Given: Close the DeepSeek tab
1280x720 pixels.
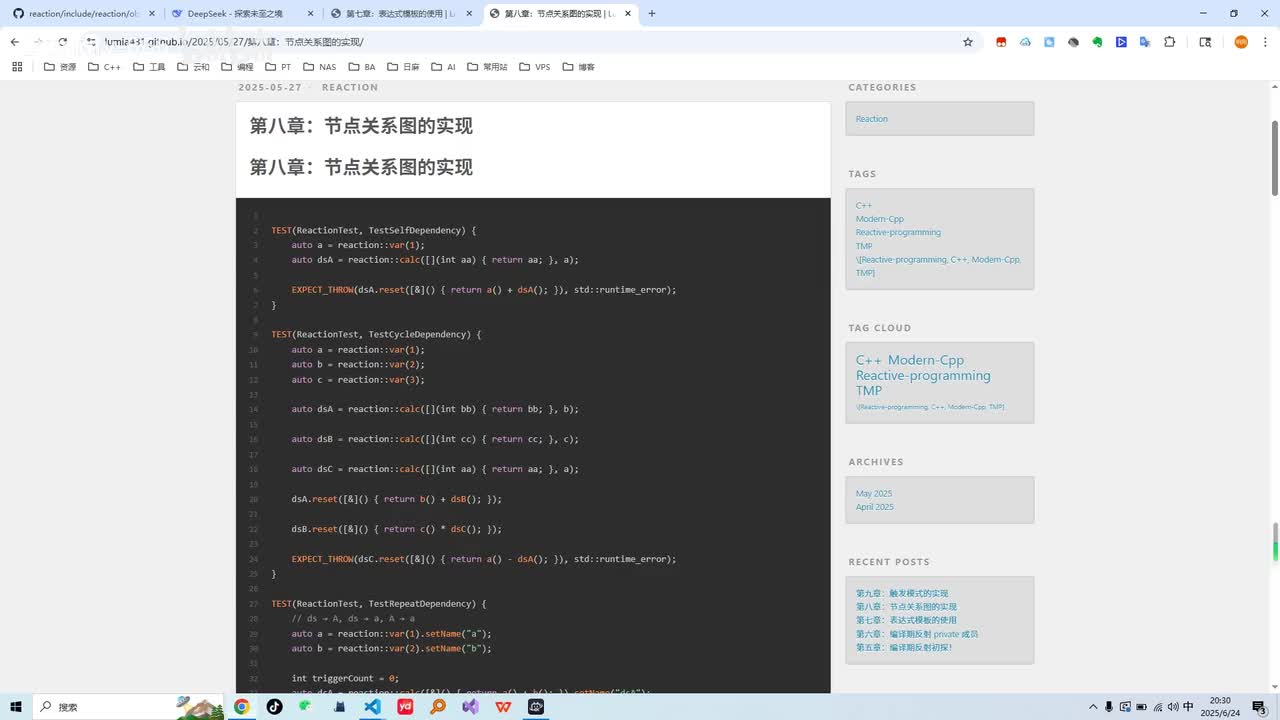Looking at the screenshot, I should click(x=310, y=14).
